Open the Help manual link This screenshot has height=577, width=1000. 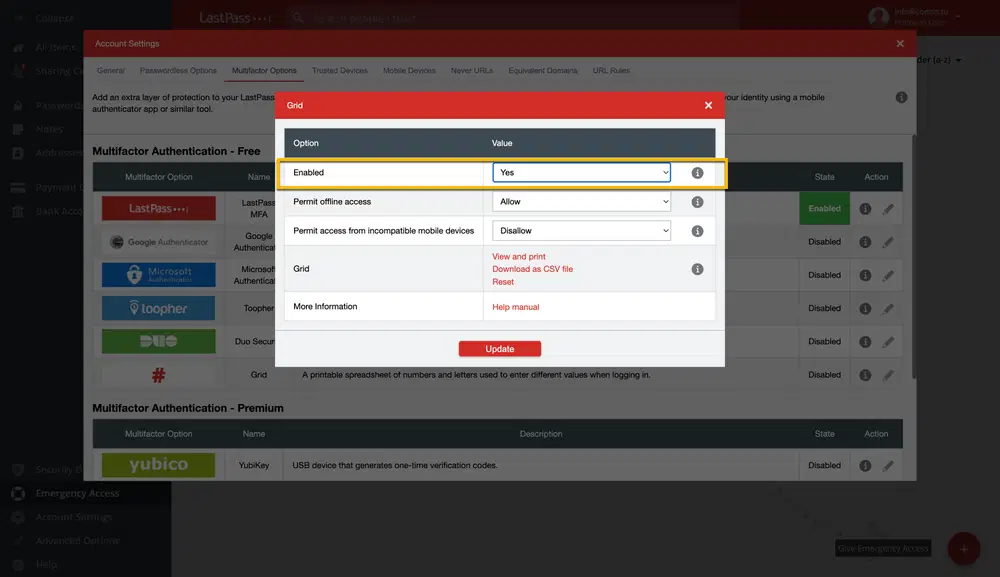tap(515, 307)
